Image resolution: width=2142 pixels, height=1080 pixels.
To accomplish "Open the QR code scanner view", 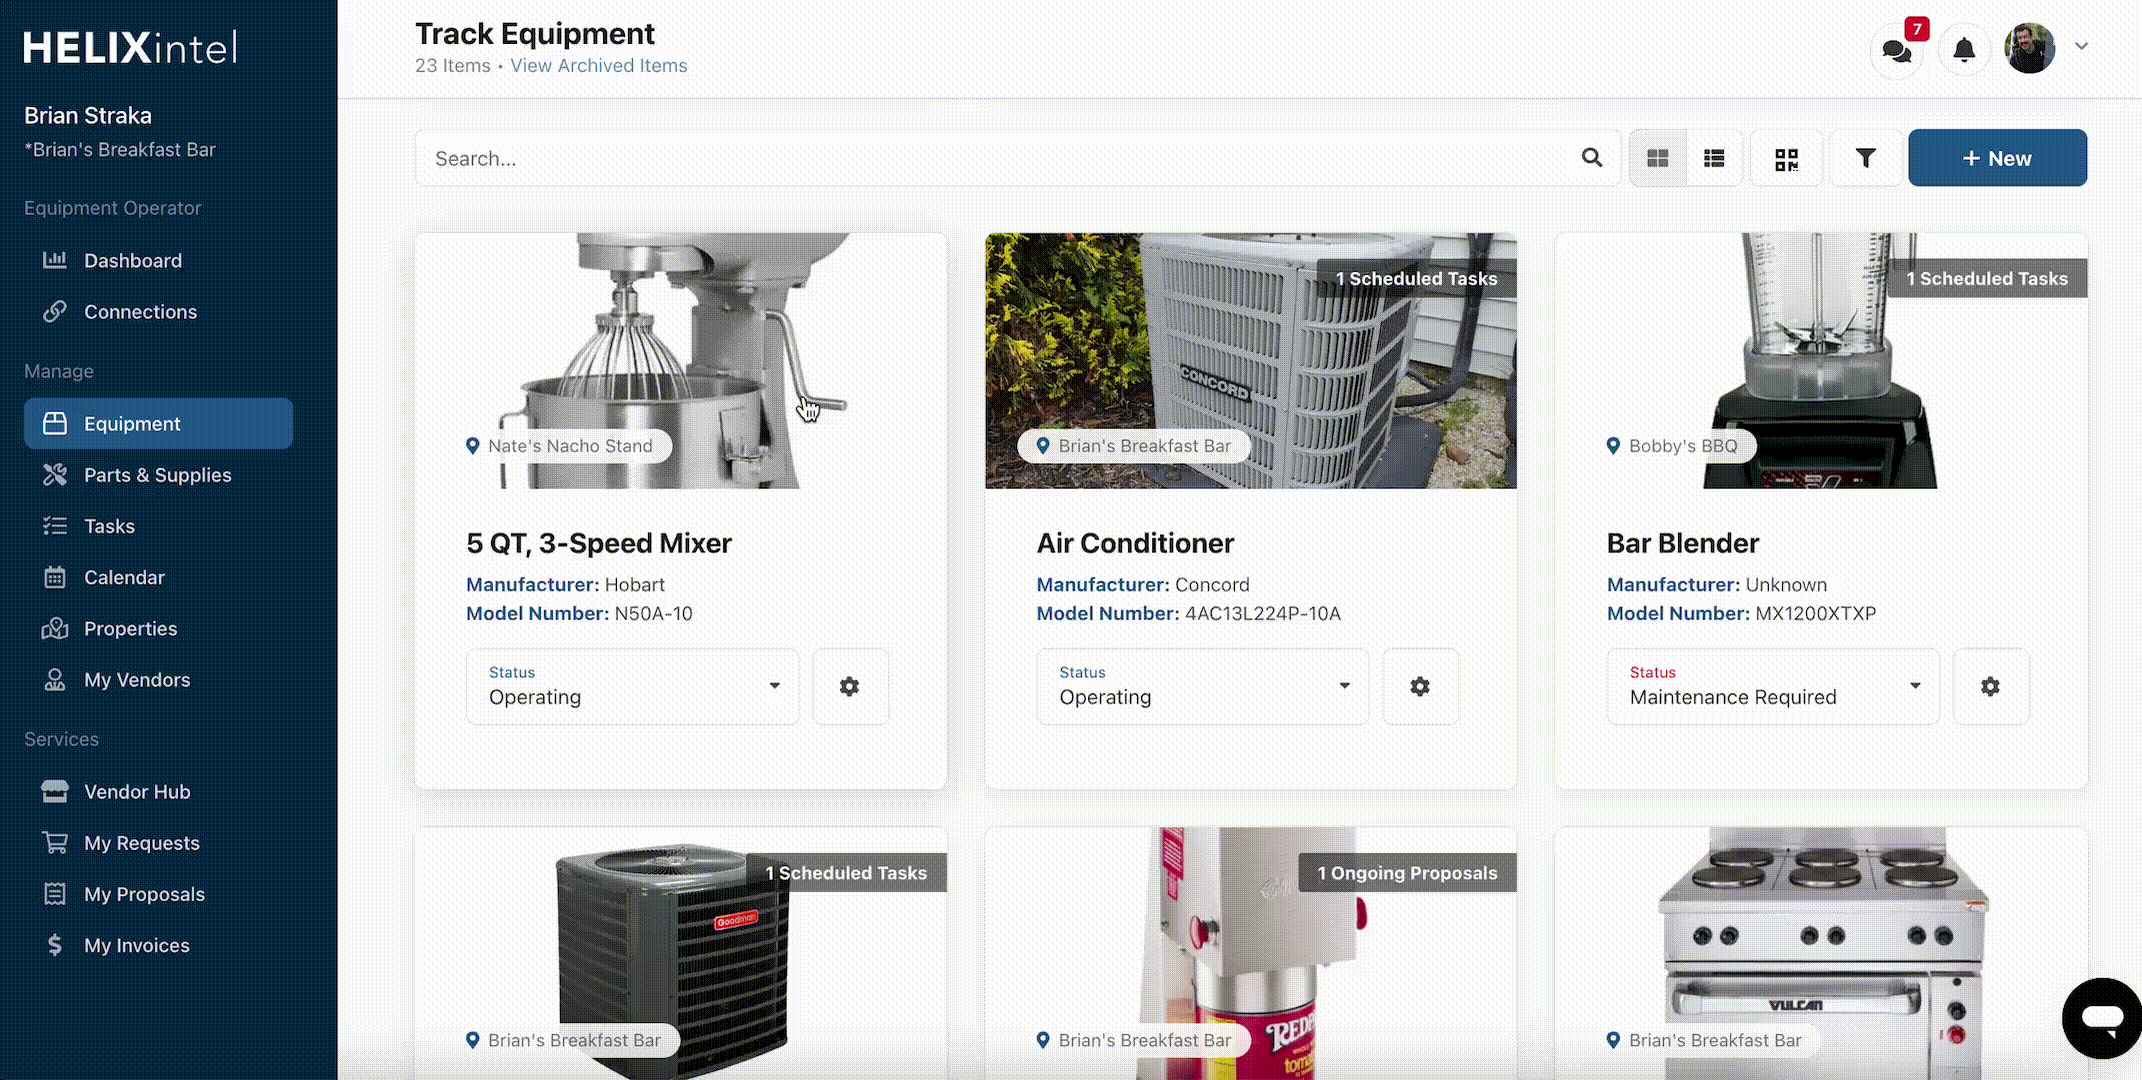I will point(1786,158).
